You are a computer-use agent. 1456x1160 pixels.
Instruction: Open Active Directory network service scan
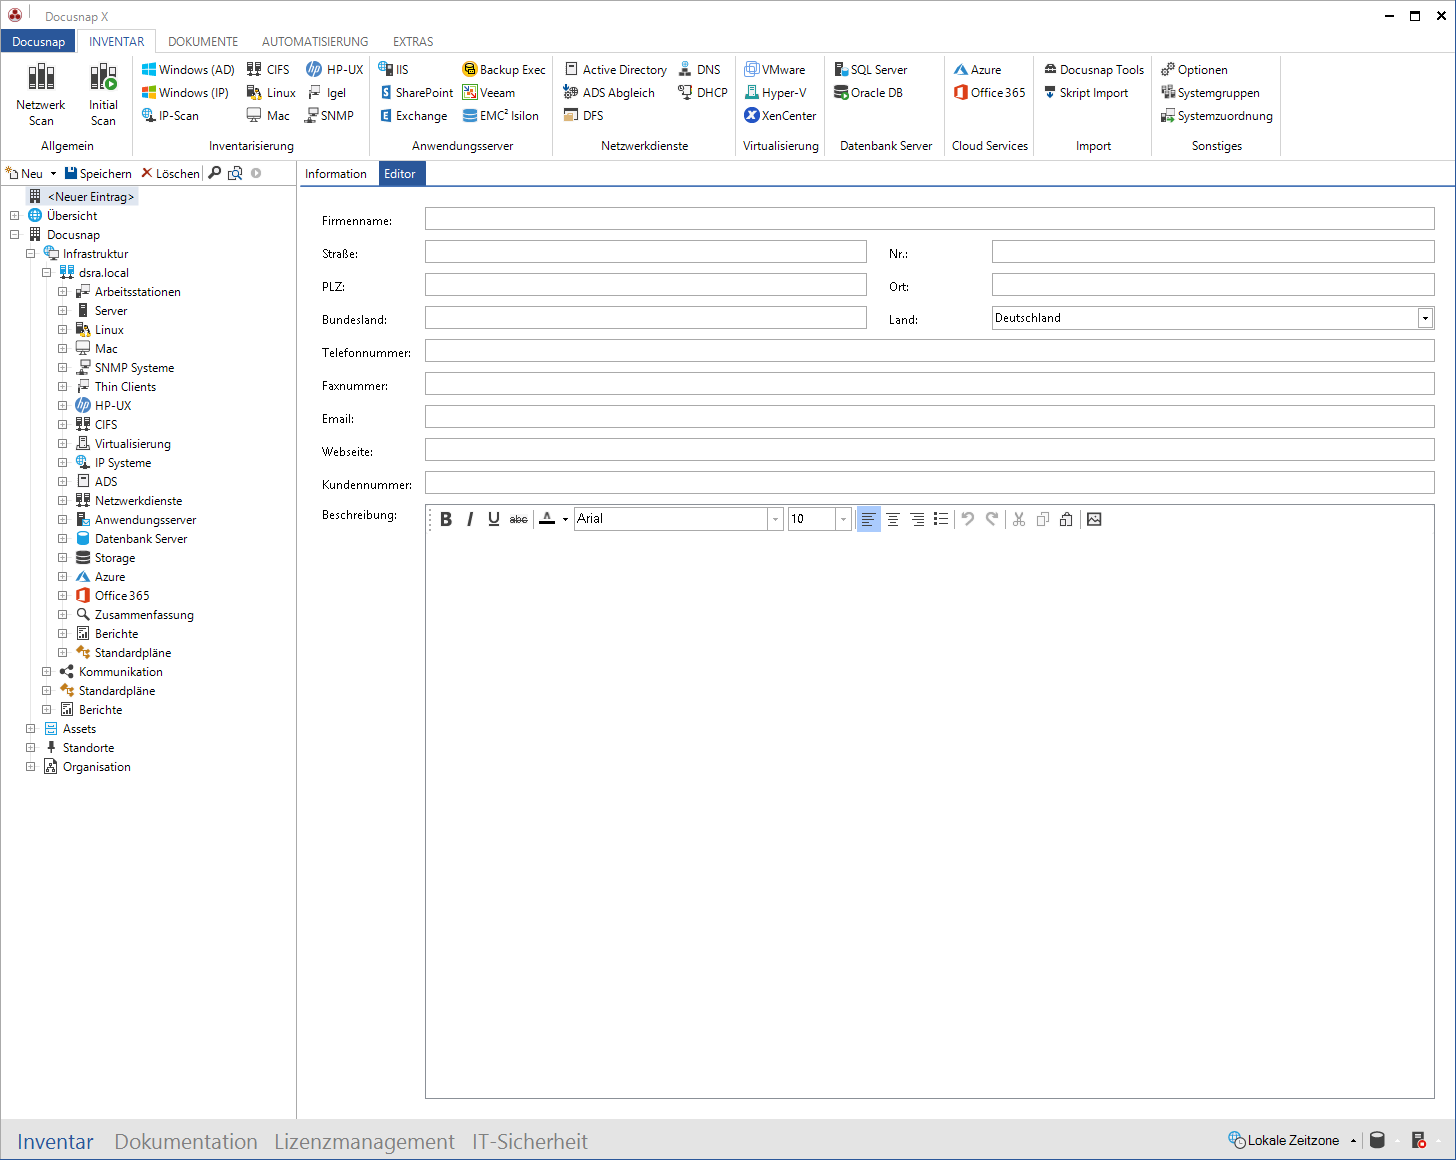[616, 70]
